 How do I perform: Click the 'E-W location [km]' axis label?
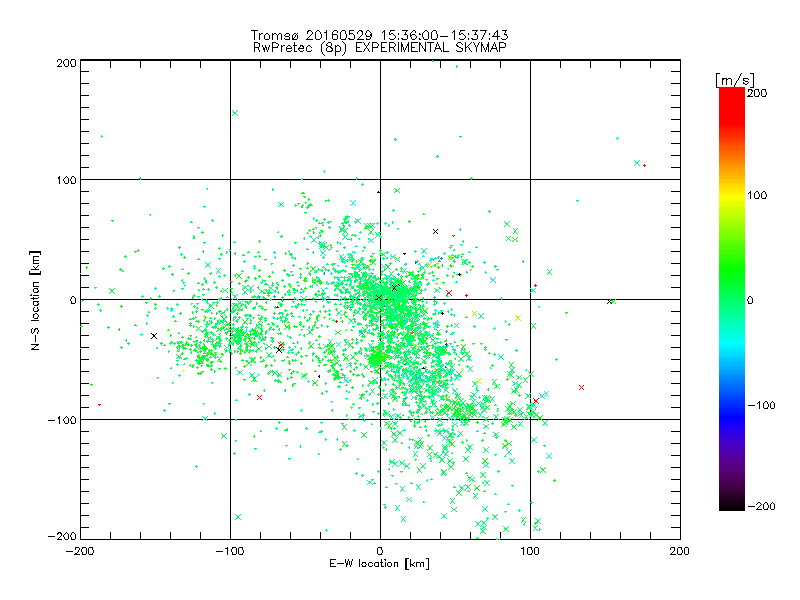coord(379,564)
